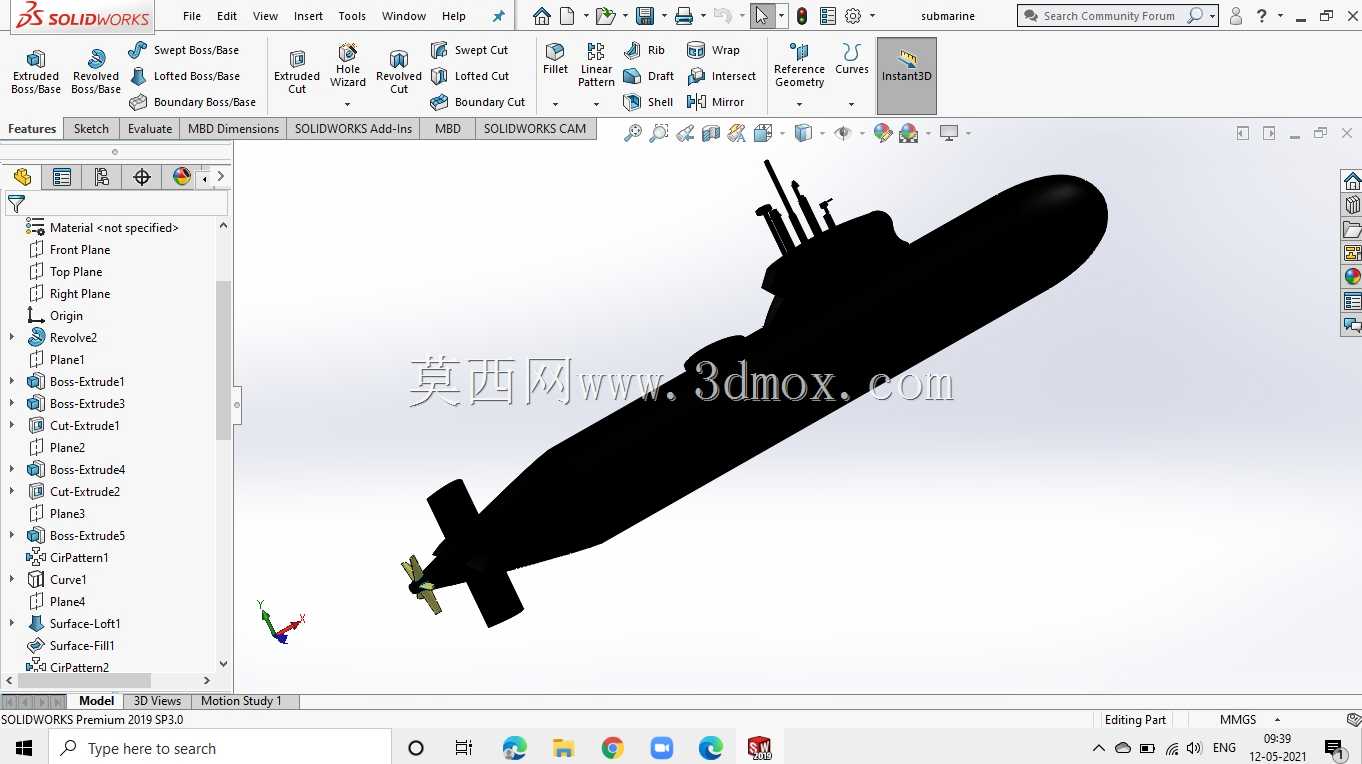Image resolution: width=1362 pixels, height=764 pixels.
Task: Open the Section View tool
Action: pos(711,133)
